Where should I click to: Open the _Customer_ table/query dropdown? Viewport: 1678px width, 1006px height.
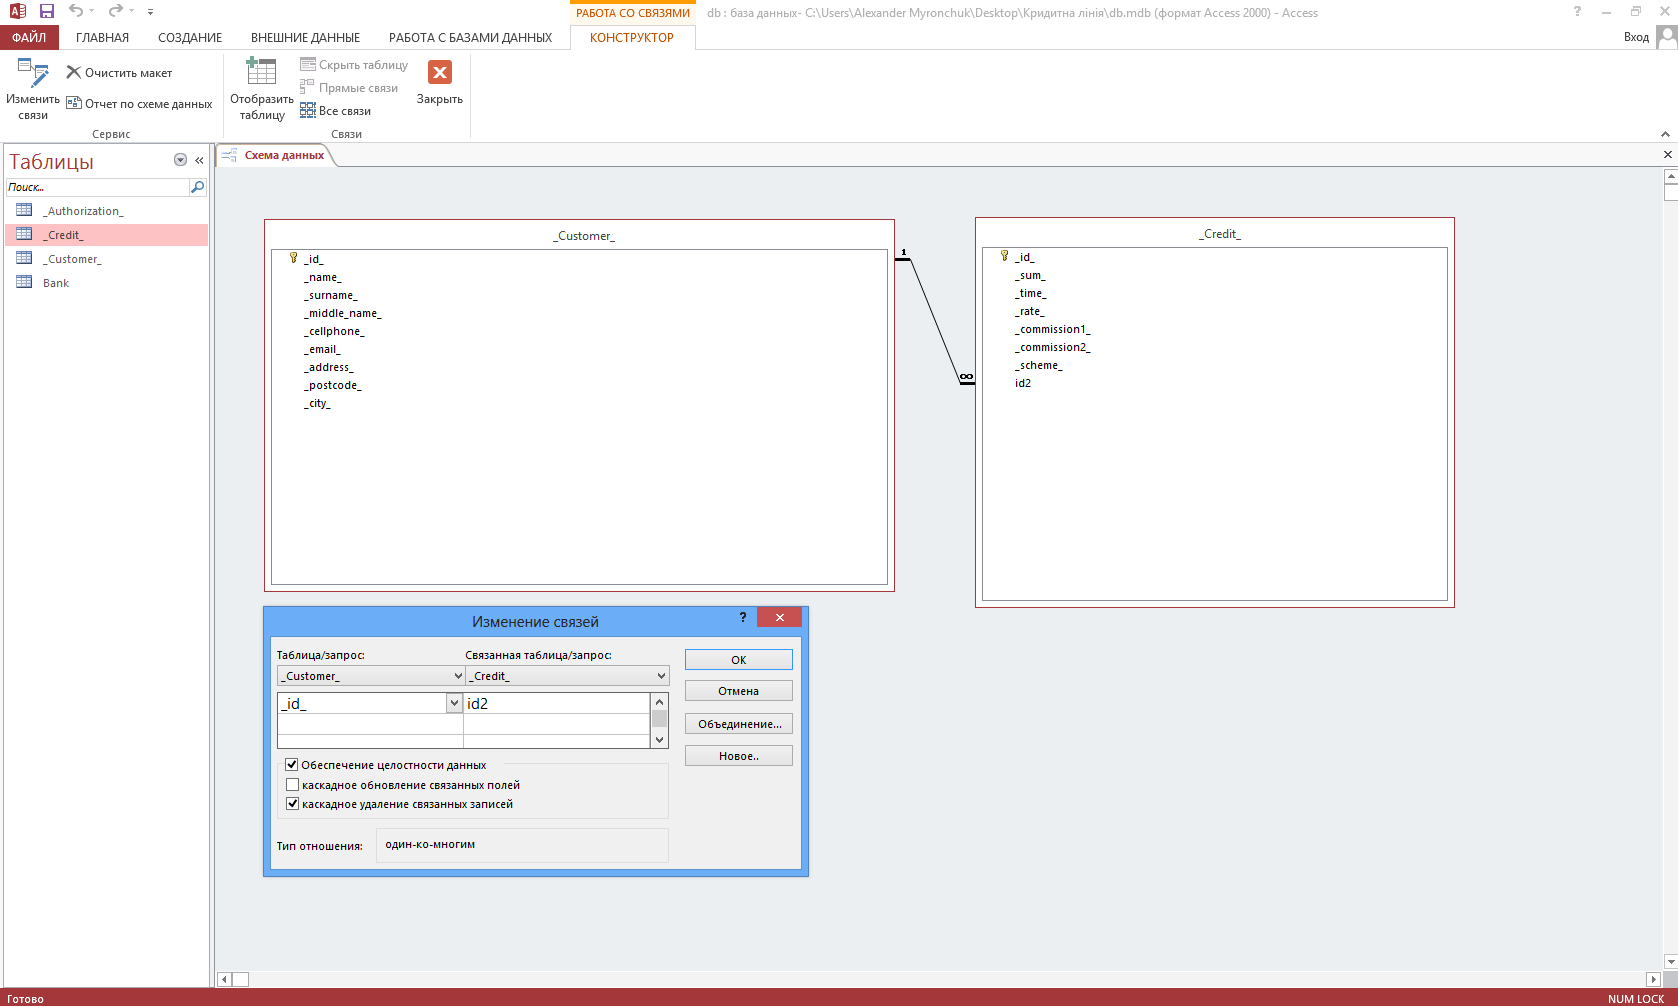click(x=458, y=676)
